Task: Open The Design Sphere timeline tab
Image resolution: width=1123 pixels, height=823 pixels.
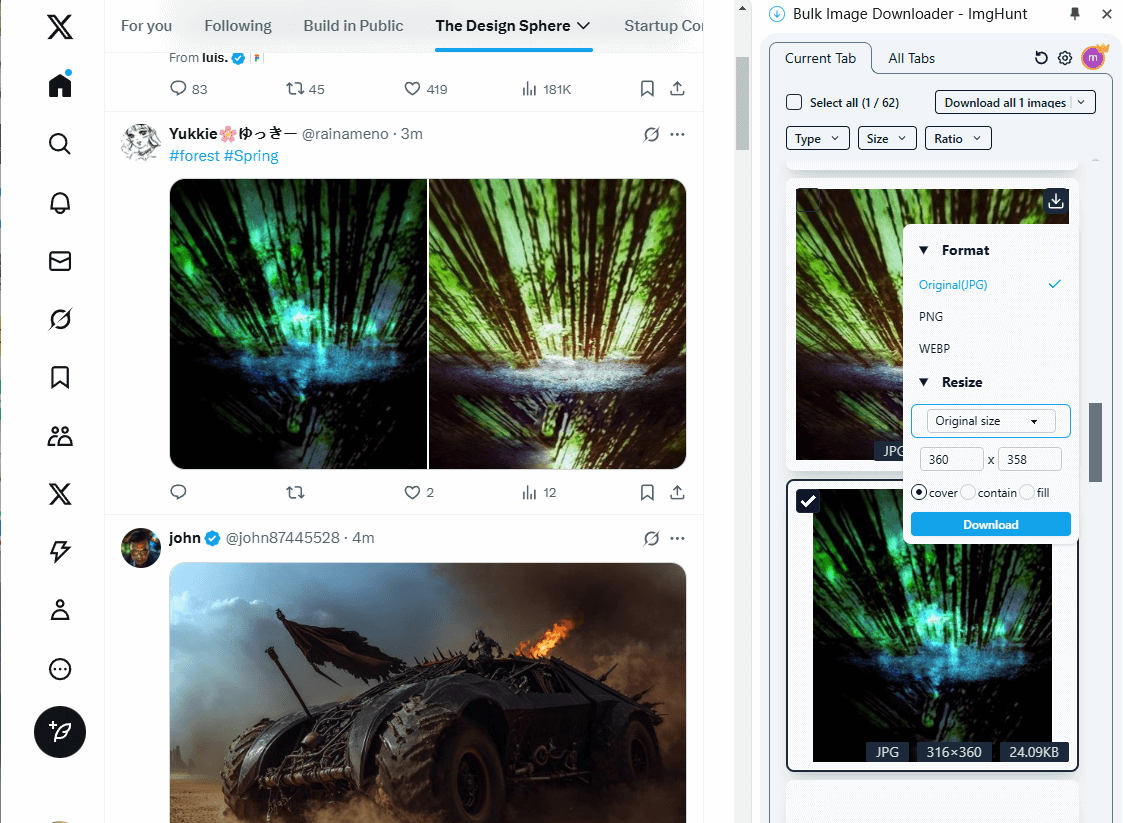Action: pos(504,26)
